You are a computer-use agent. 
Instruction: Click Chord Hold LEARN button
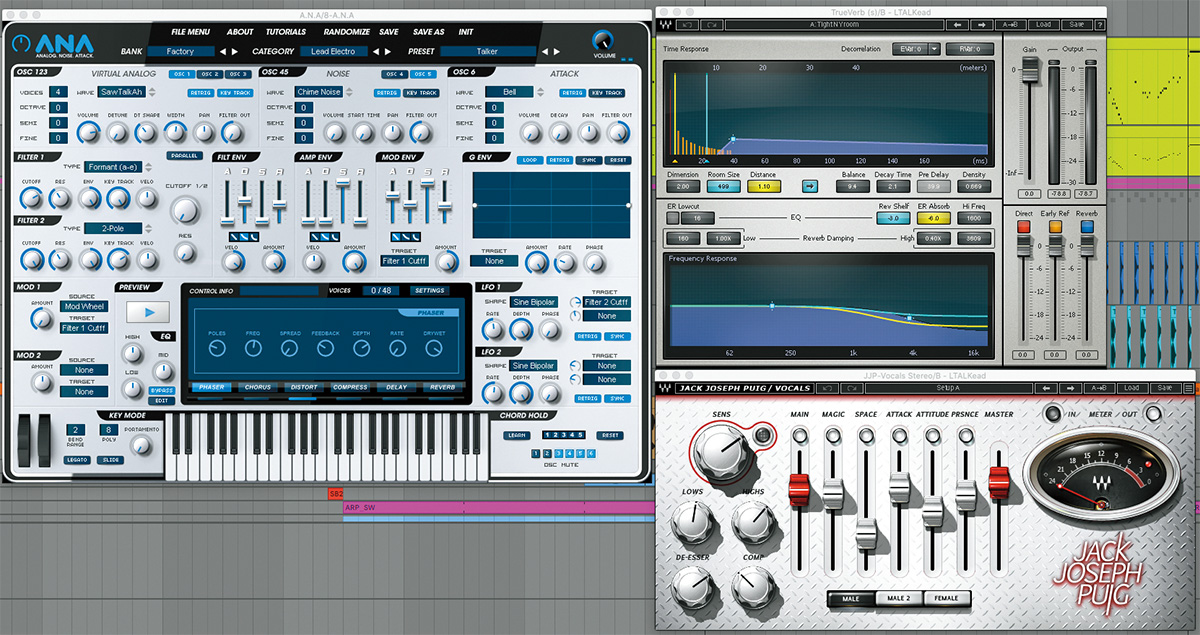pos(516,435)
